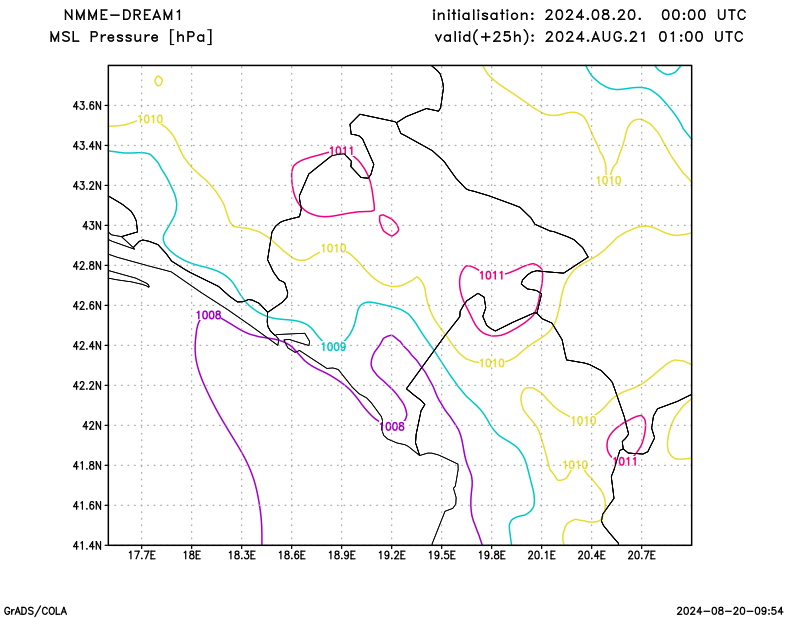The height and width of the screenshot is (618, 800).
Task: Click the 43.4N latitude label
Action: click(x=87, y=146)
